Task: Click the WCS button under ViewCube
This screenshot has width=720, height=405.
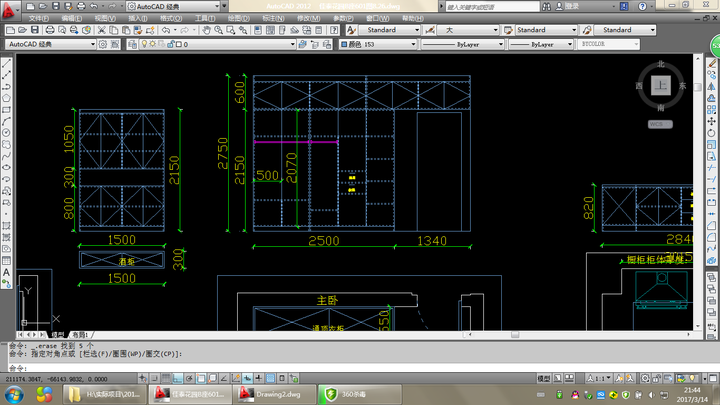Action: 660,124
